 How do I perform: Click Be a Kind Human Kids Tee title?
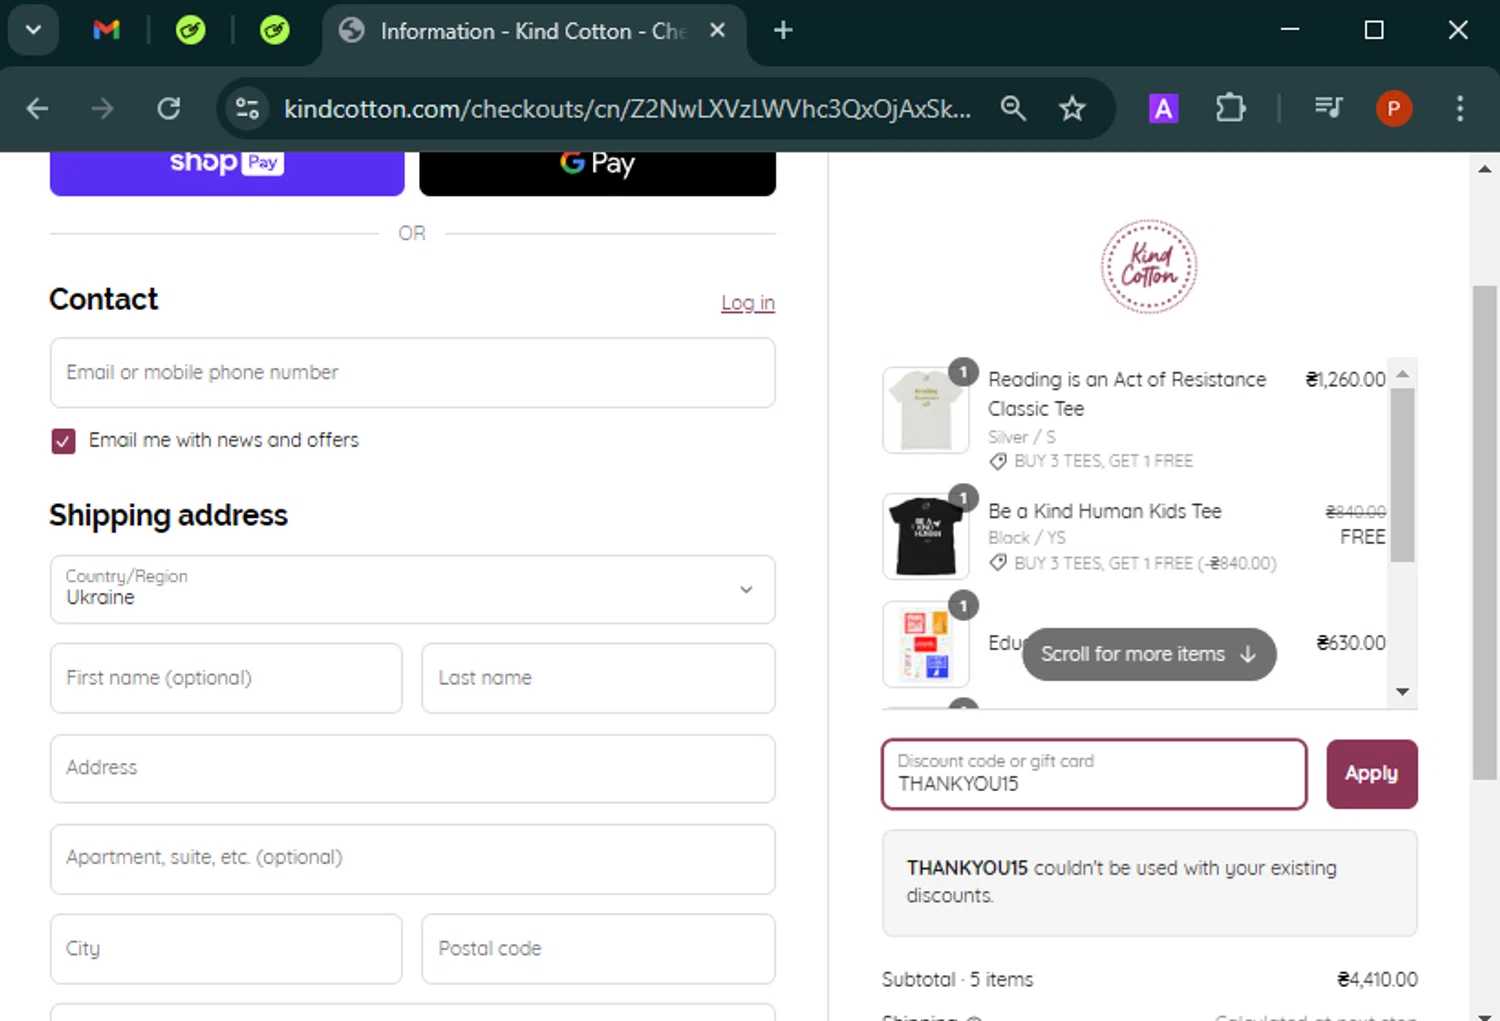click(1105, 511)
